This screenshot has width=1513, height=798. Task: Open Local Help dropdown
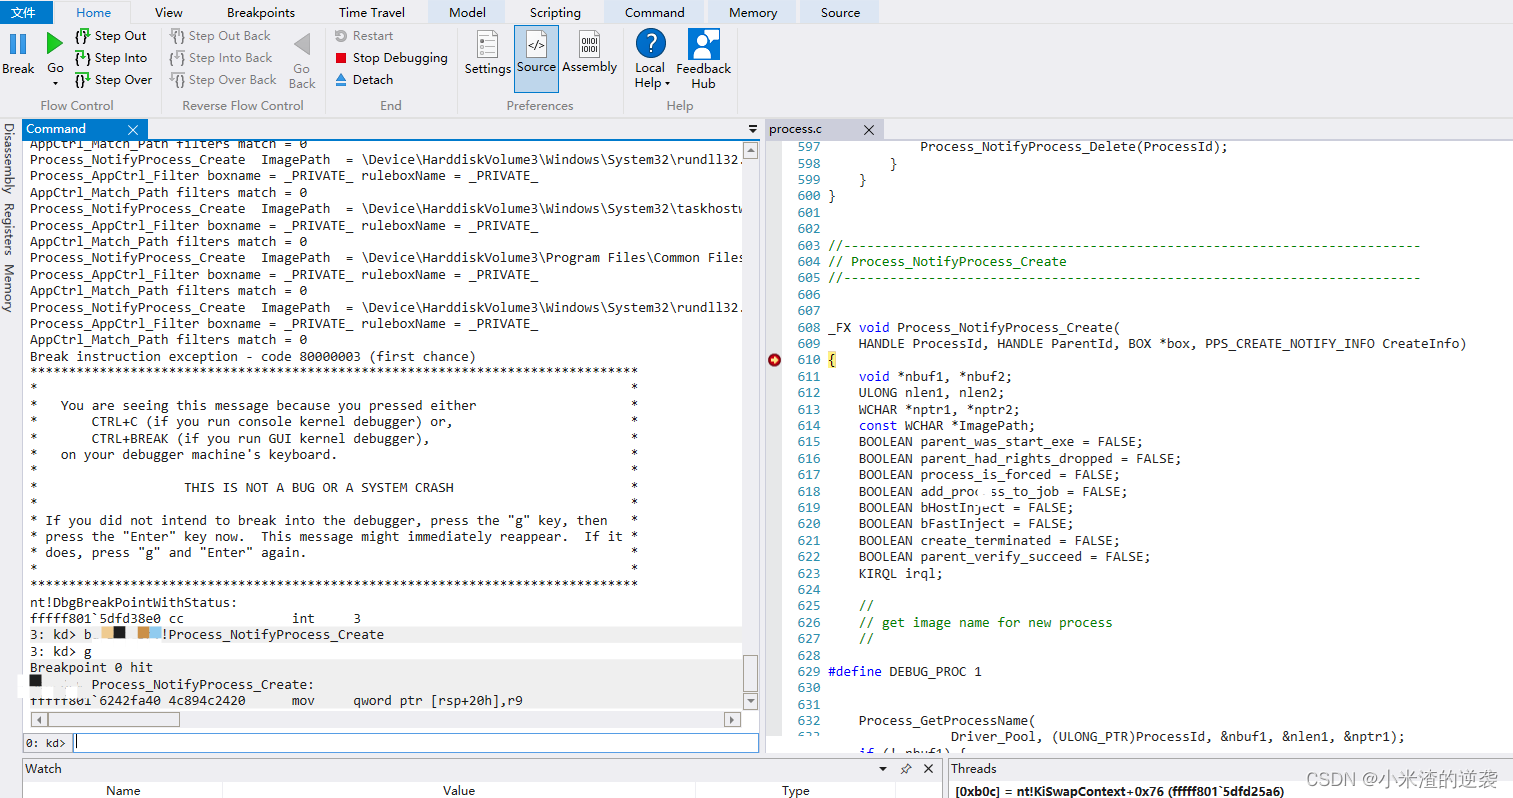tap(651, 60)
